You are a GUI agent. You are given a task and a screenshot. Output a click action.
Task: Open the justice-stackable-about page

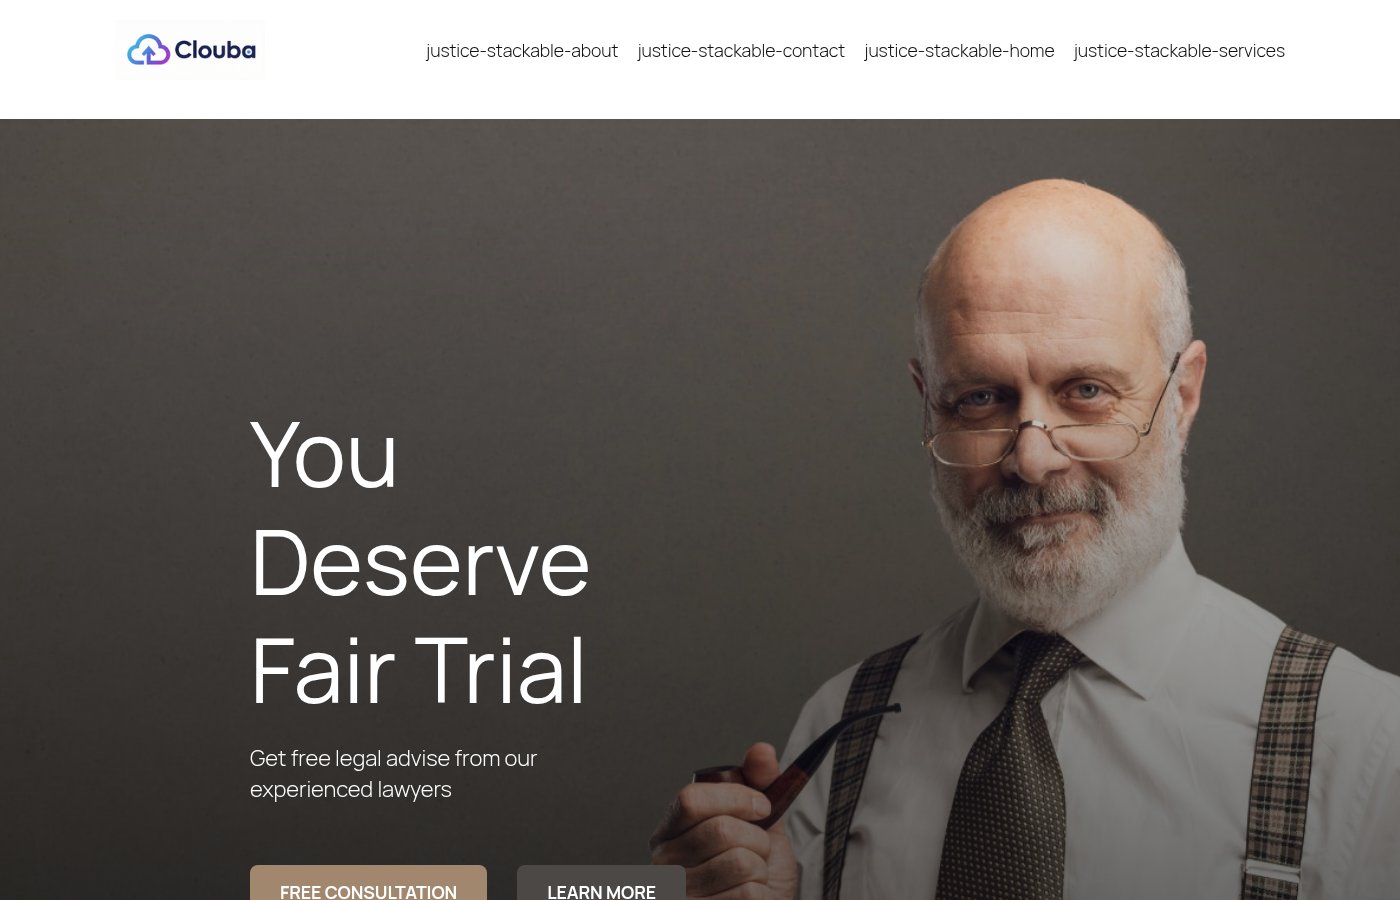coord(522,51)
